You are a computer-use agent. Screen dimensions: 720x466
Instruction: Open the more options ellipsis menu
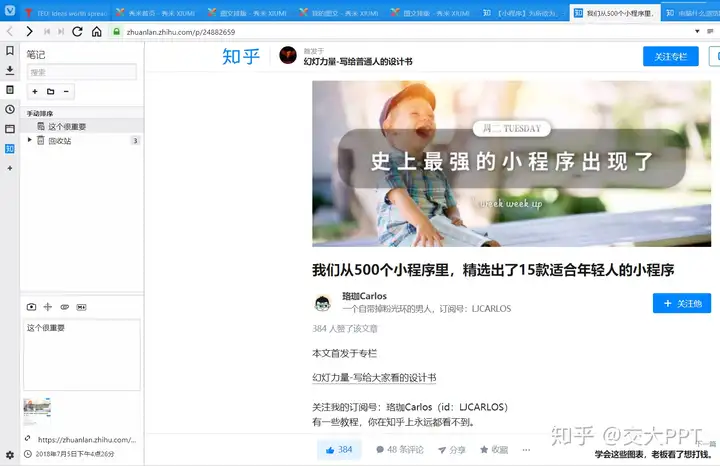526,449
